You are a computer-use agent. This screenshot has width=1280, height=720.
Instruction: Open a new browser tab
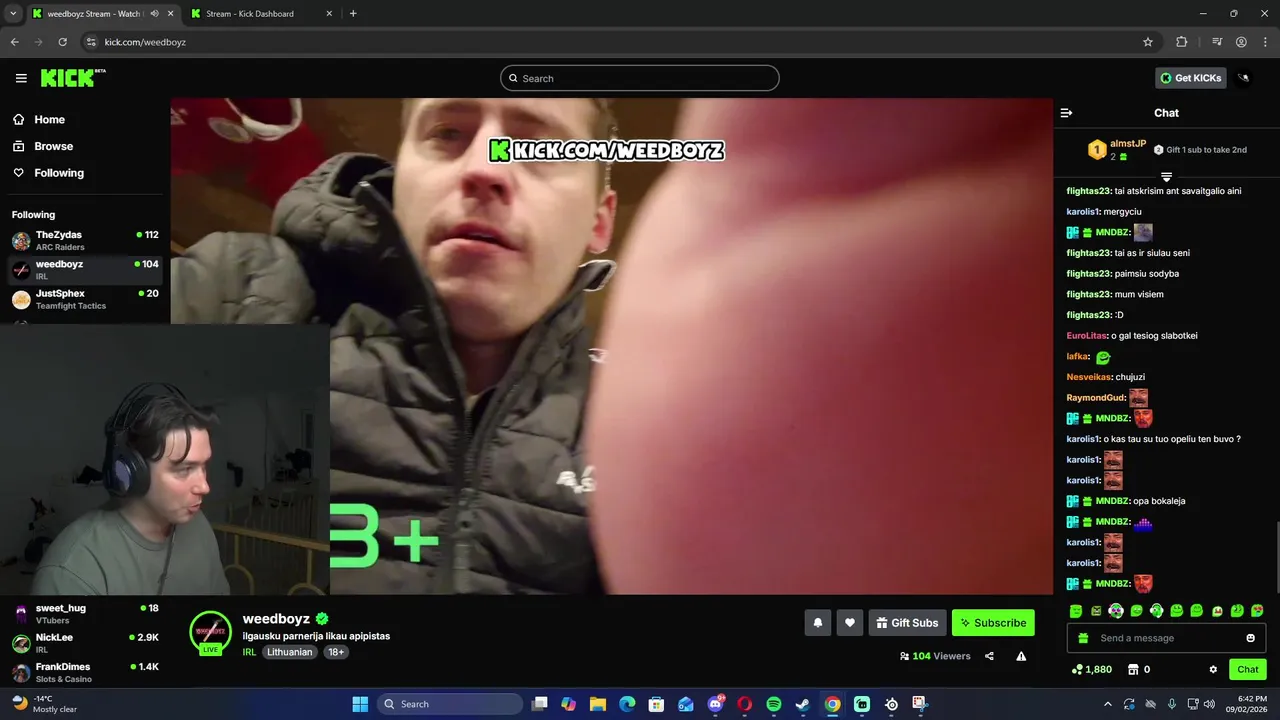tap(353, 14)
